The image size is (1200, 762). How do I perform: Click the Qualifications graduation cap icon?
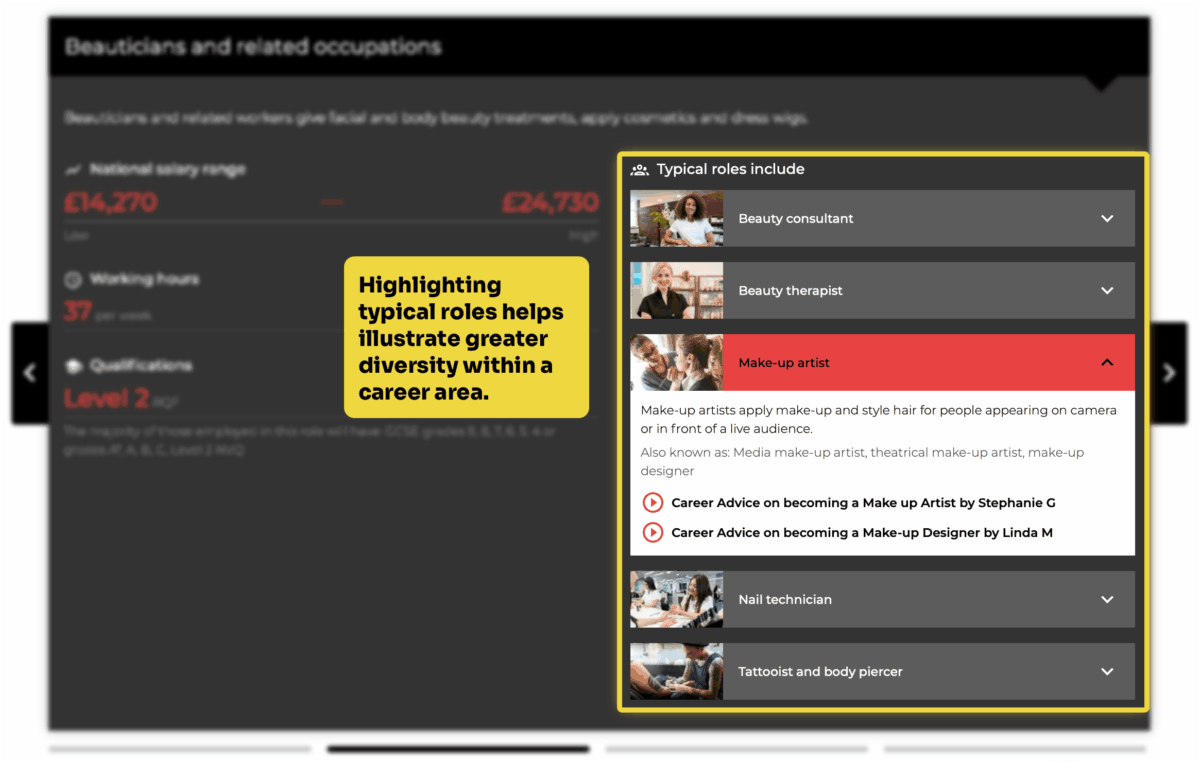tap(73, 366)
